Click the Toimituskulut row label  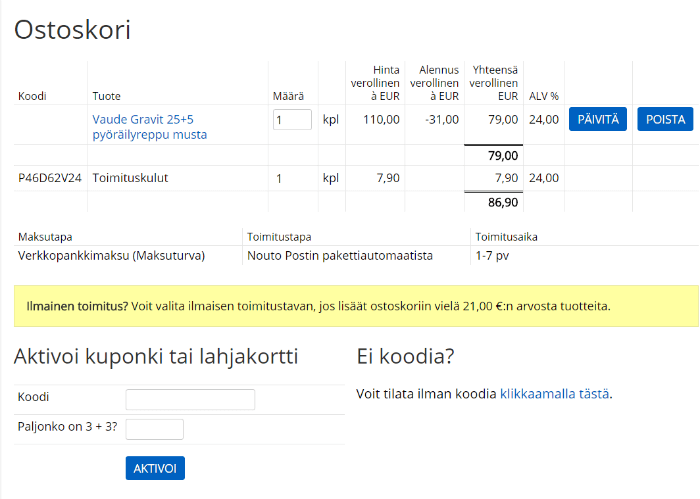click(x=130, y=178)
